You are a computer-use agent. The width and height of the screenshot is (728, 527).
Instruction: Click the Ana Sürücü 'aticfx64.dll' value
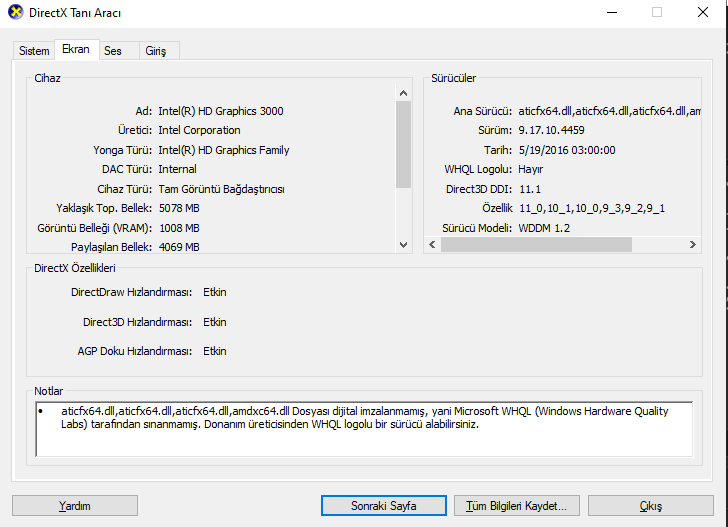point(609,111)
